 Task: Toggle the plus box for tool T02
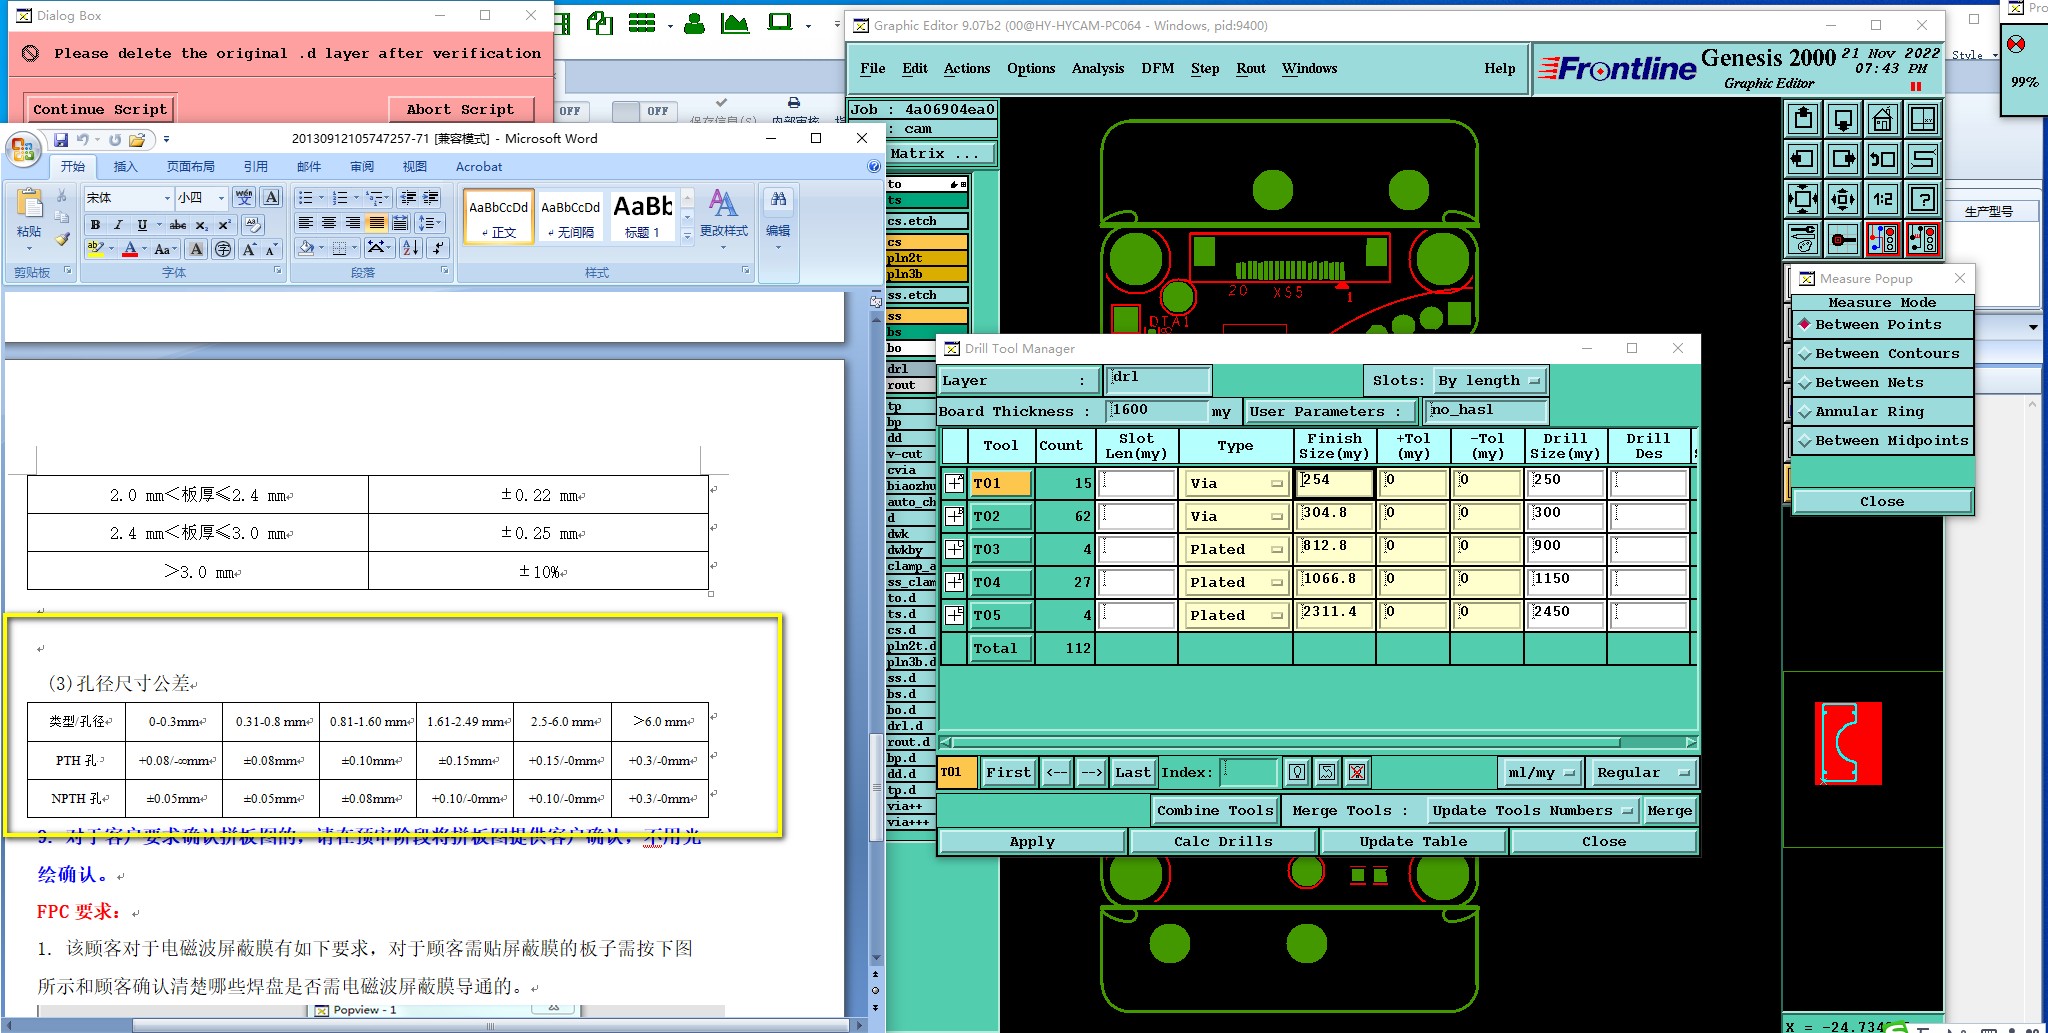[x=955, y=516]
